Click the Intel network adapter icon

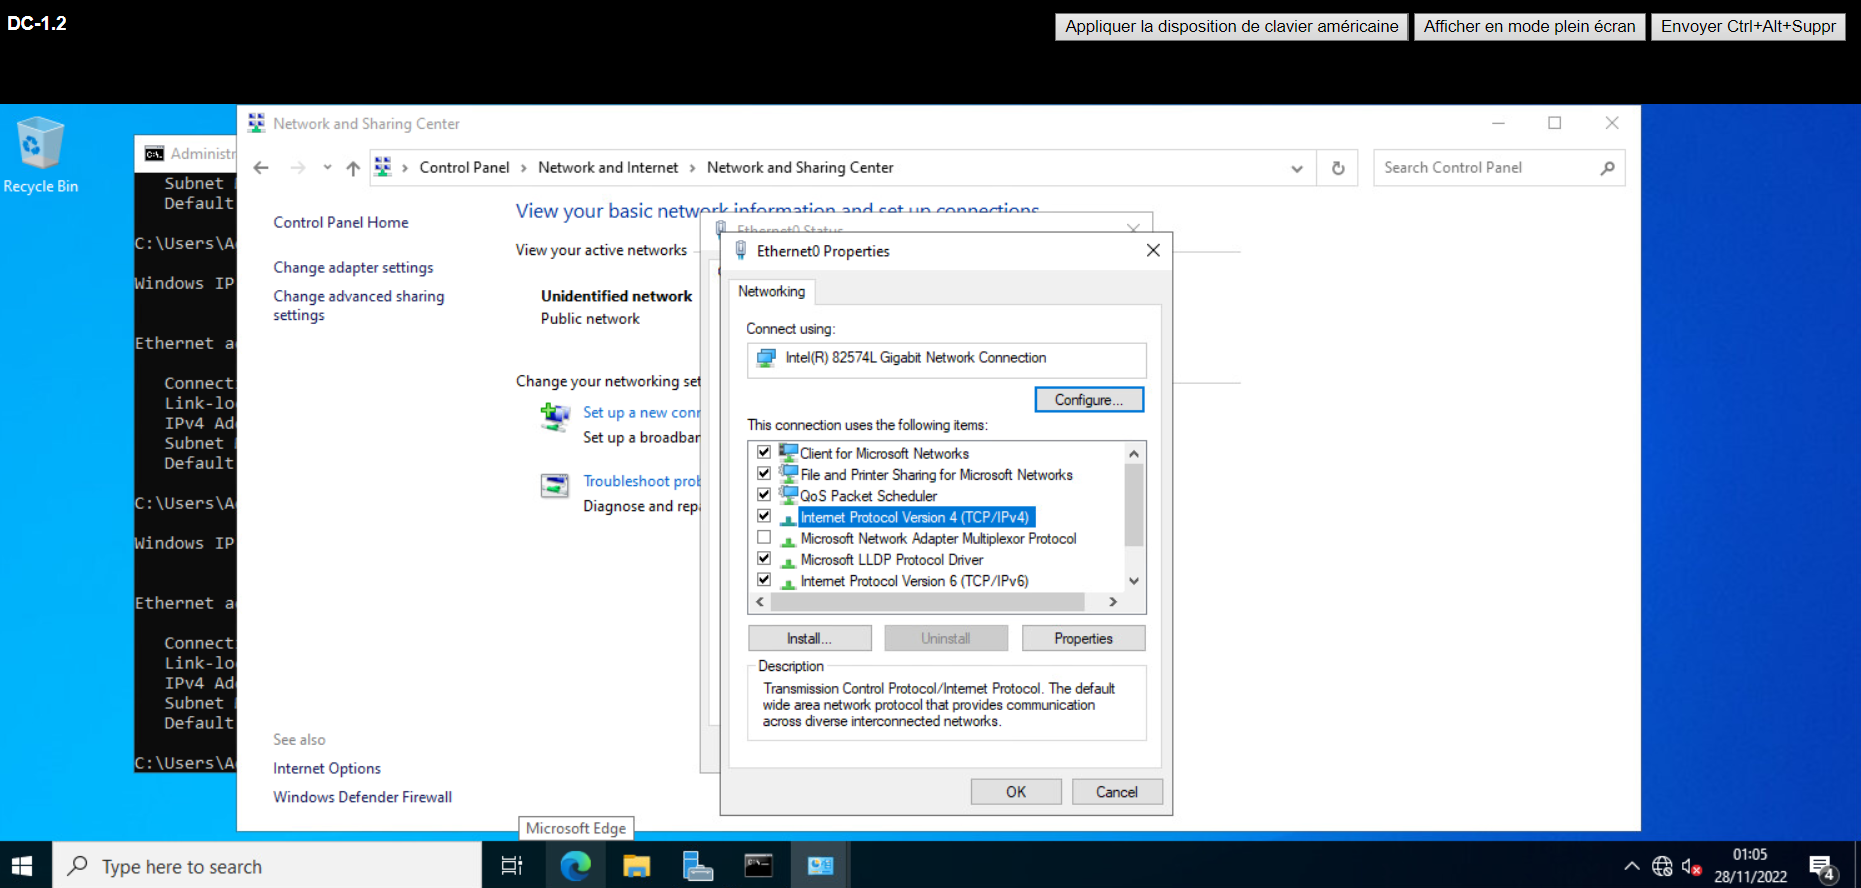(x=766, y=358)
